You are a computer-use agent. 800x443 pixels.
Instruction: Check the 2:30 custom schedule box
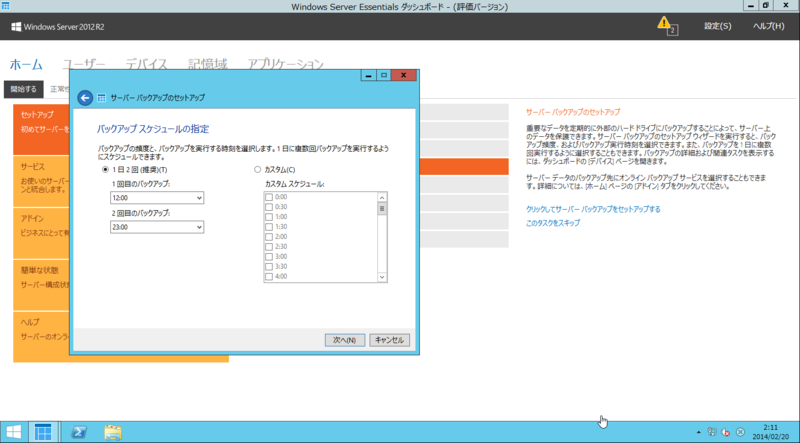click(x=269, y=247)
